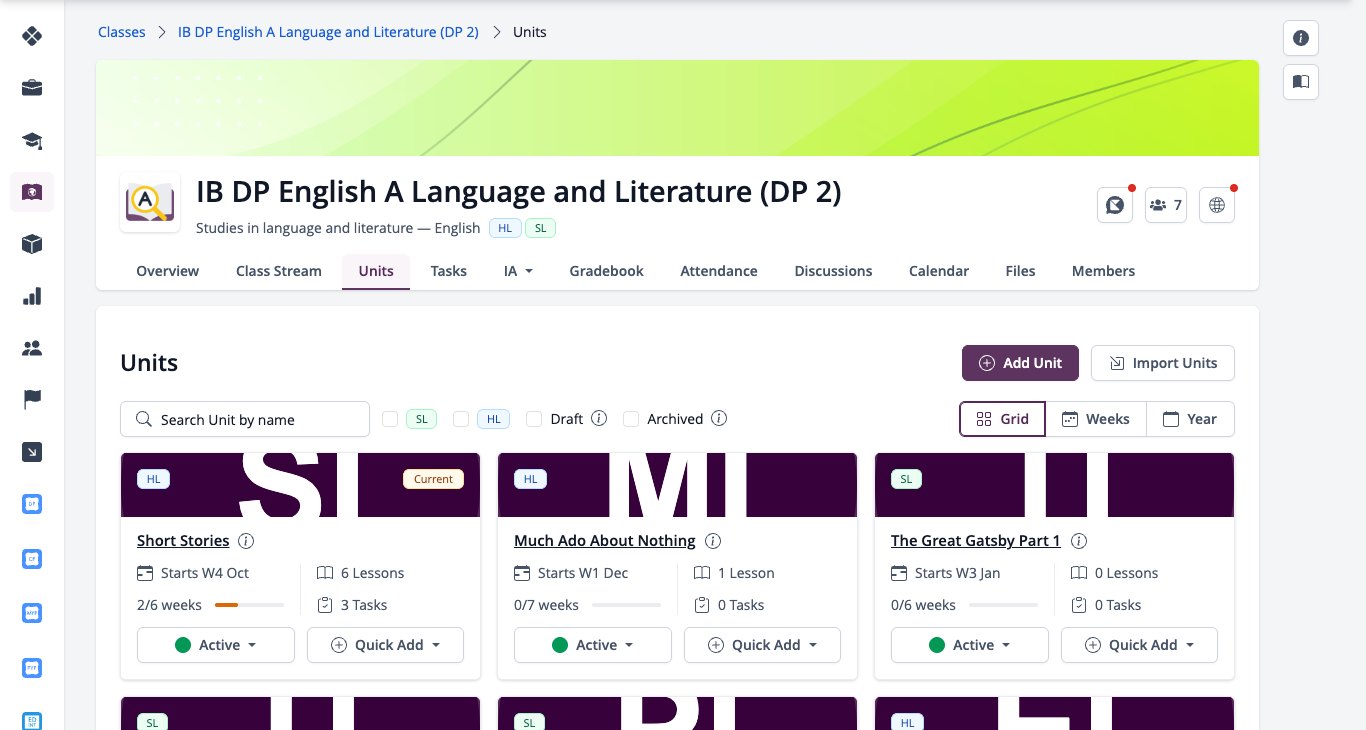Click info icon beside Short Stories title
The width and height of the screenshot is (1366, 730).
pyautogui.click(x=246, y=541)
